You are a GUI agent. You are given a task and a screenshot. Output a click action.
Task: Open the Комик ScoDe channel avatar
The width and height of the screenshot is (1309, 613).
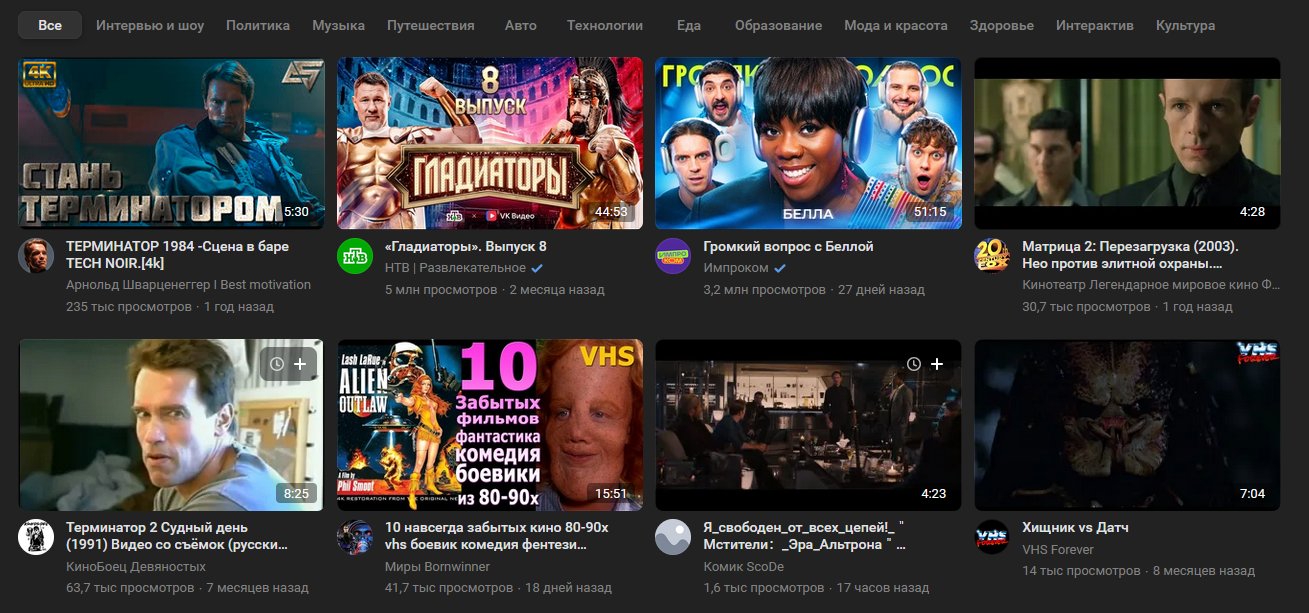click(673, 537)
